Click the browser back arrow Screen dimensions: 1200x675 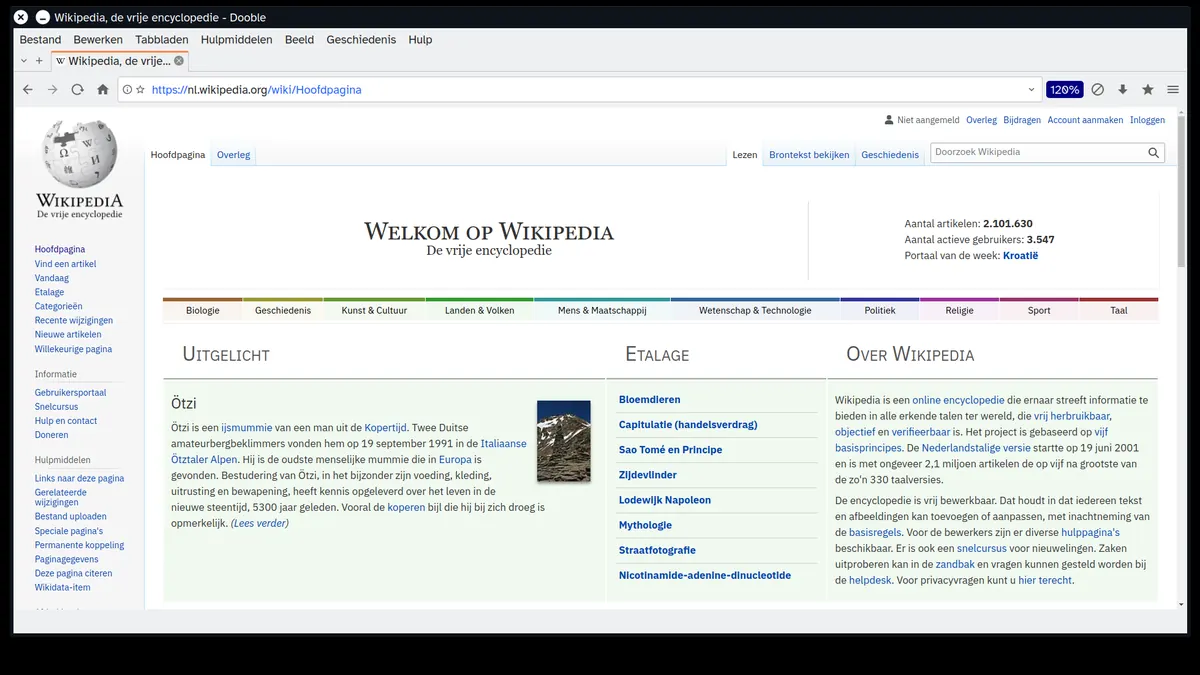(x=28, y=89)
